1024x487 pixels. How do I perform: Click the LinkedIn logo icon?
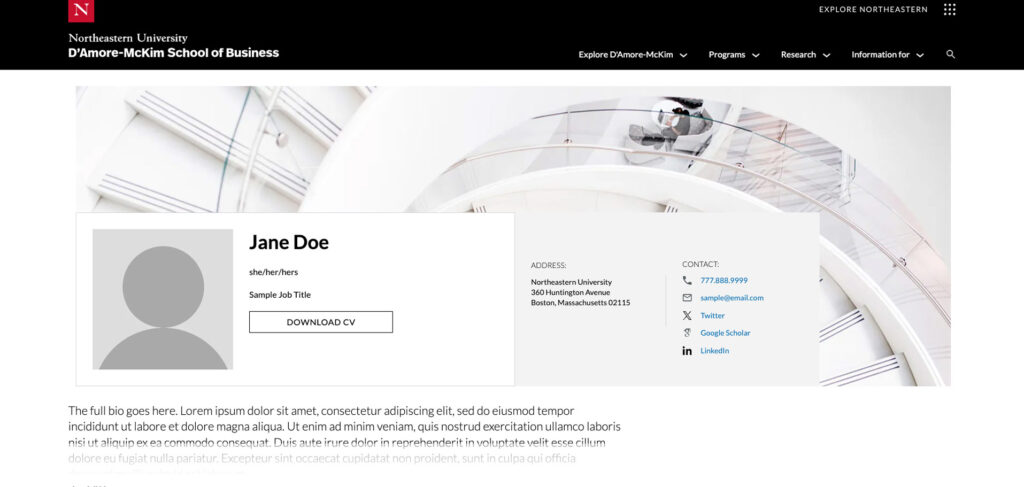687,351
